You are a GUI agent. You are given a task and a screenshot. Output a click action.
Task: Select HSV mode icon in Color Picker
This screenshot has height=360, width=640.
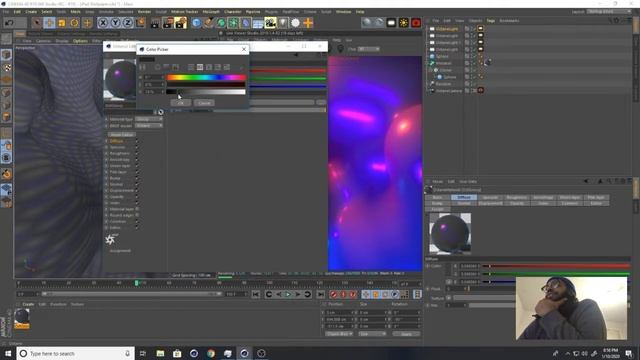coord(200,67)
